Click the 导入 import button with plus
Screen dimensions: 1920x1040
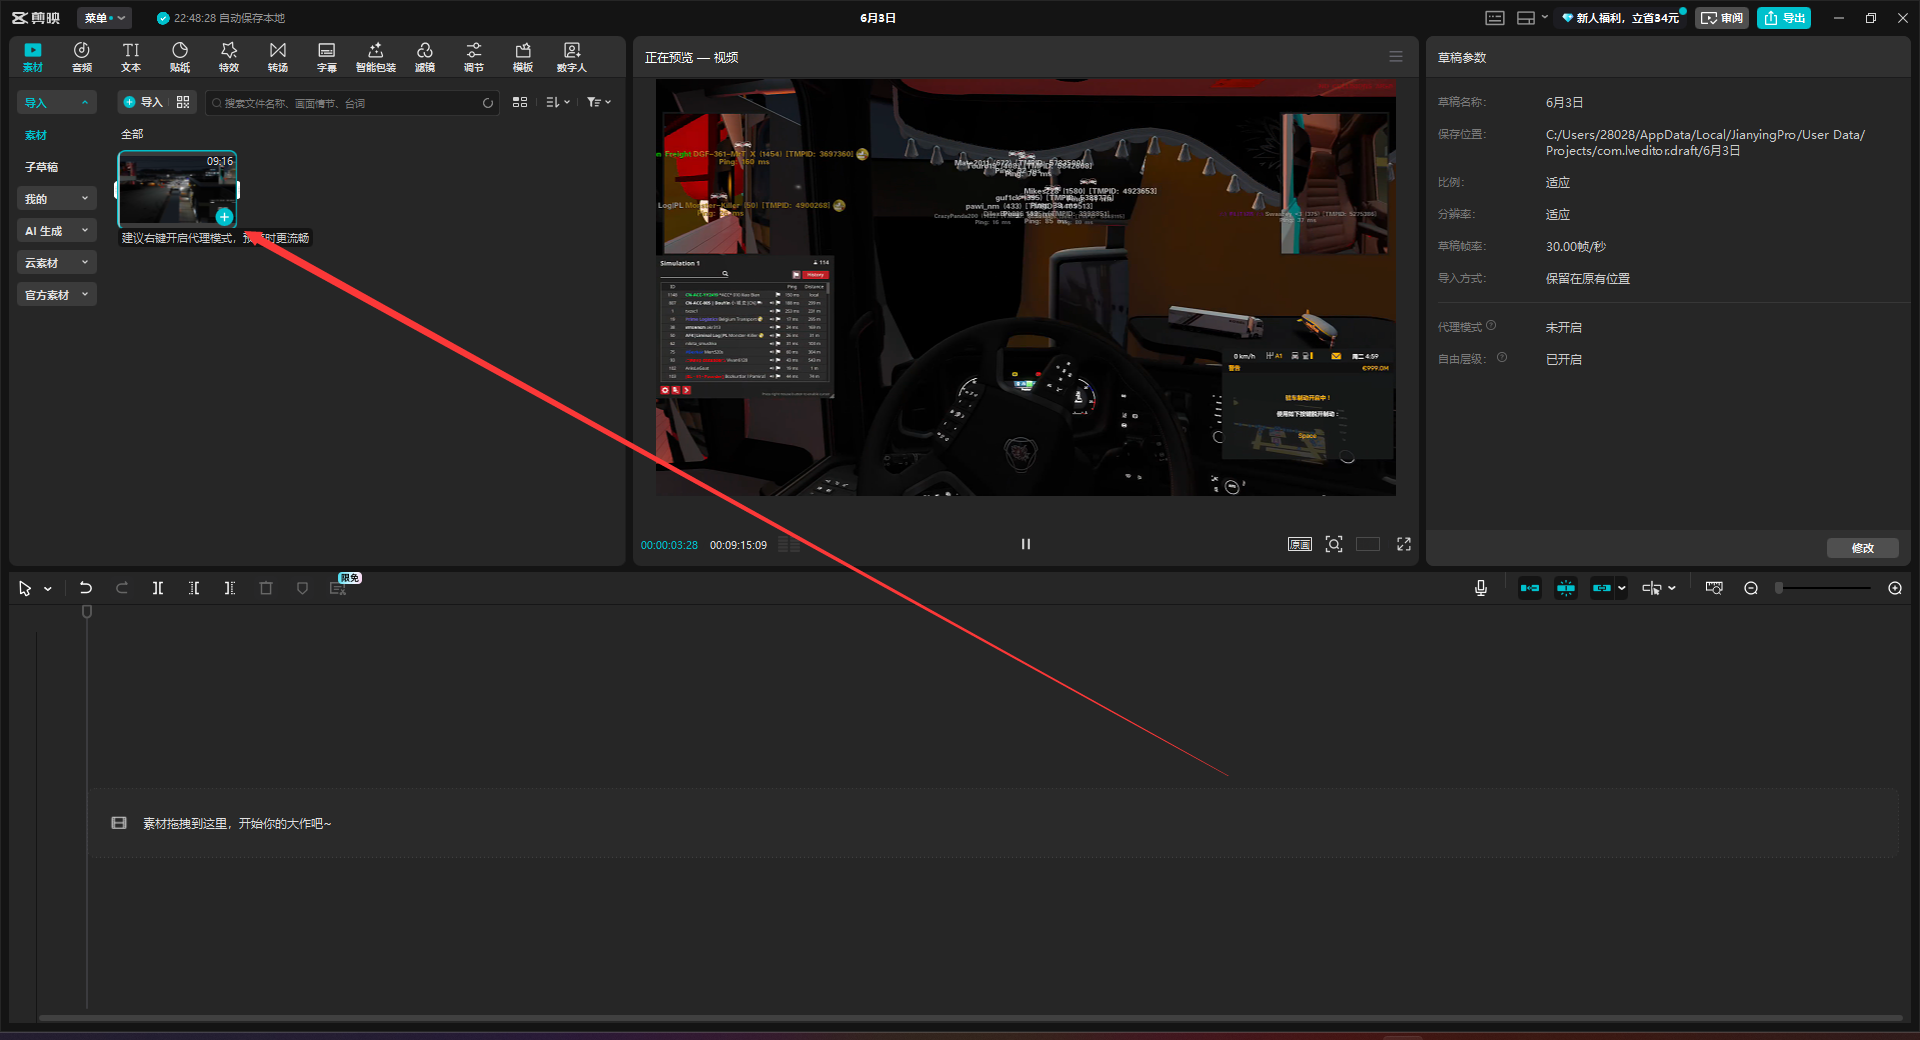[x=143, y=102]
